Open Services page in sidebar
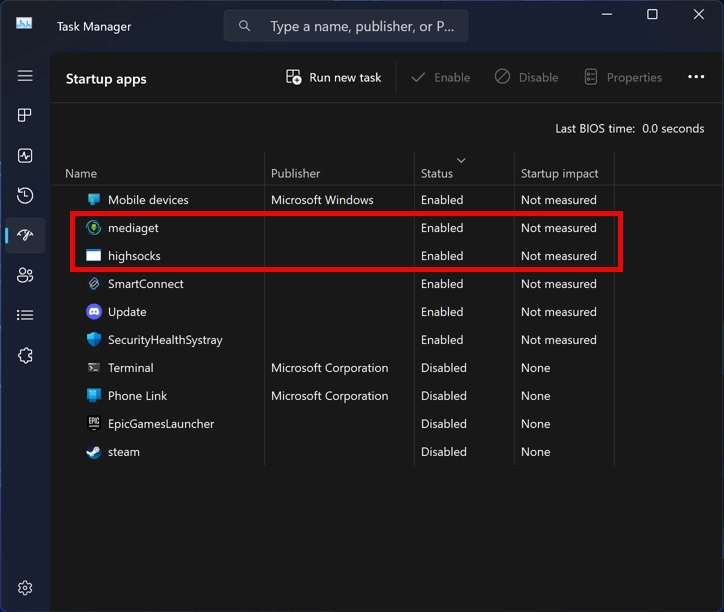724x612 pixels. [25, 355]
